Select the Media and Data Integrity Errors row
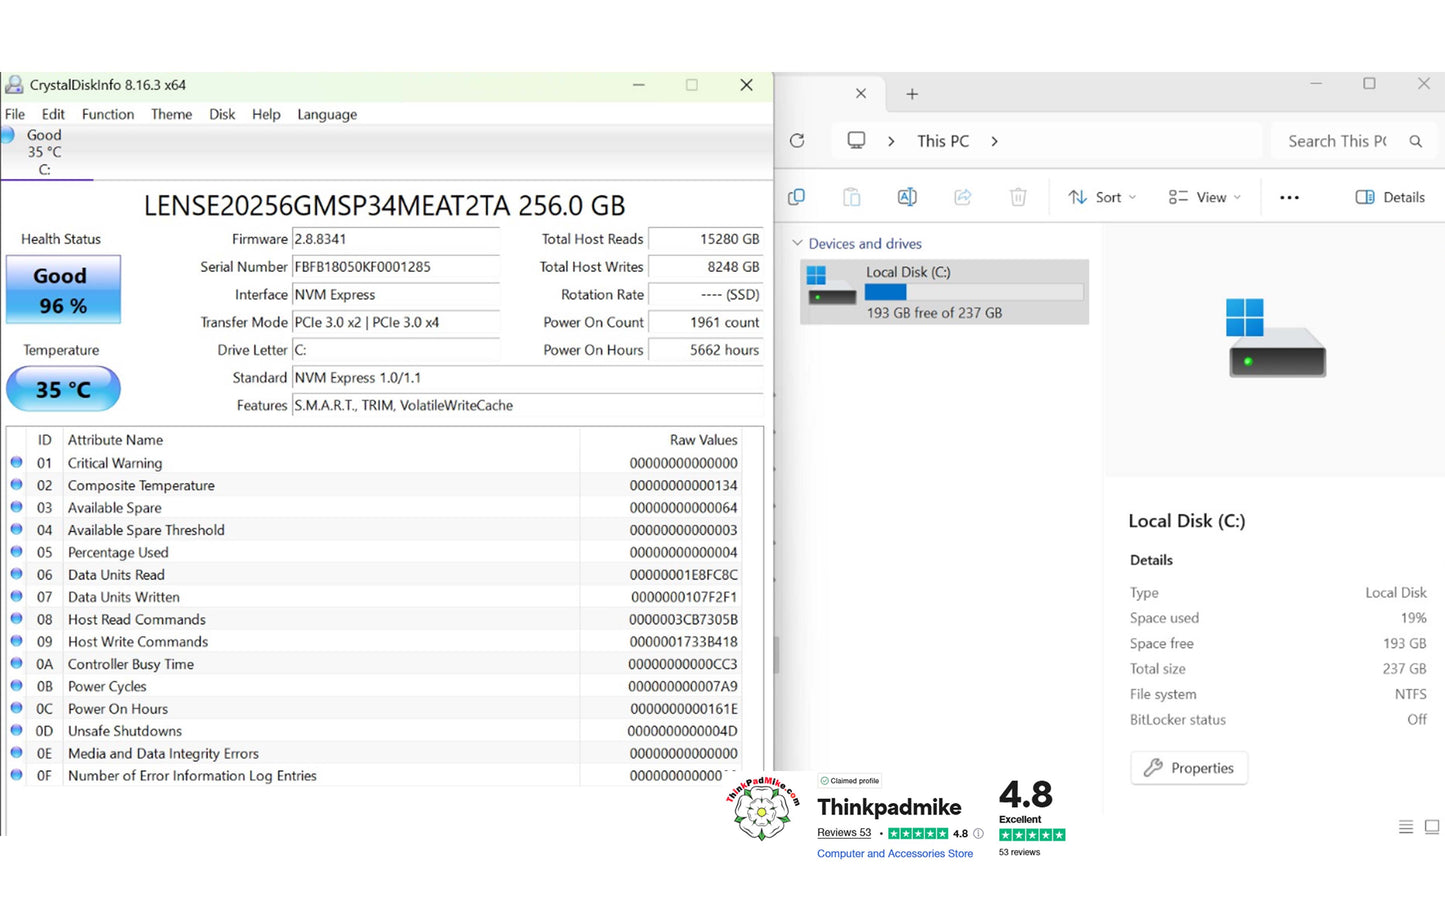The image size is (1445, 908). tap(375, 753)
